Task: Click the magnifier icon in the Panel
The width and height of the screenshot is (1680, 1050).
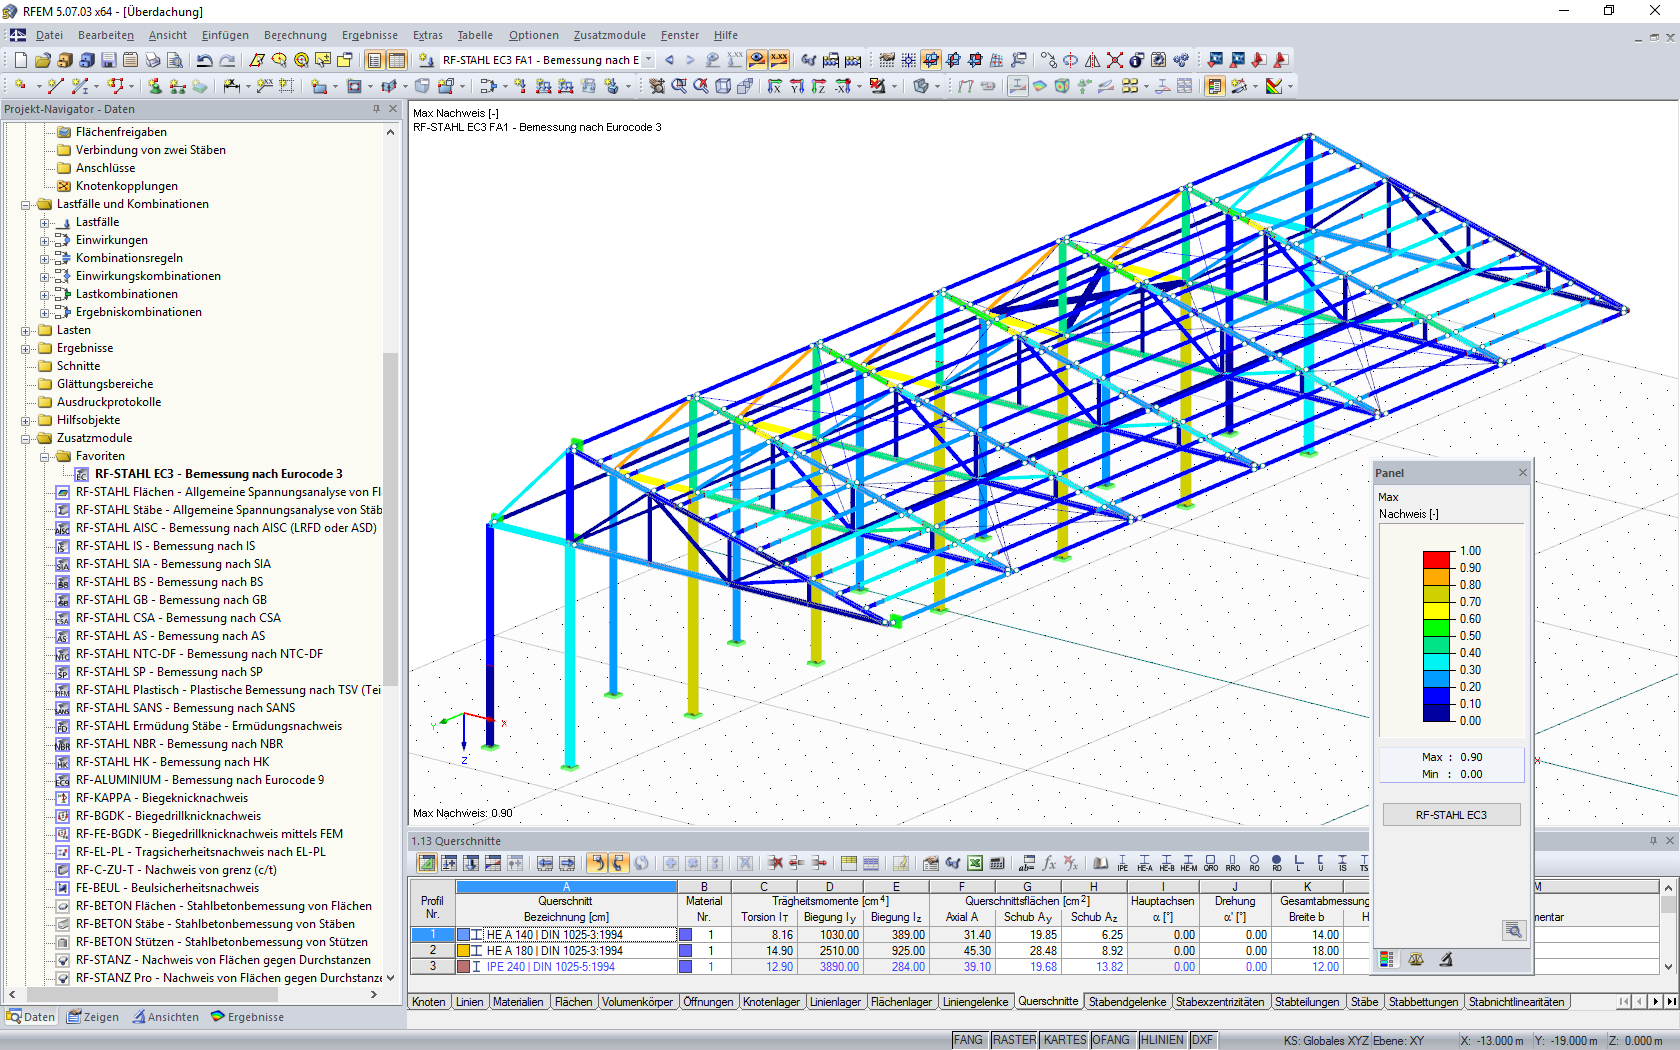Action: coord(1513,931)
